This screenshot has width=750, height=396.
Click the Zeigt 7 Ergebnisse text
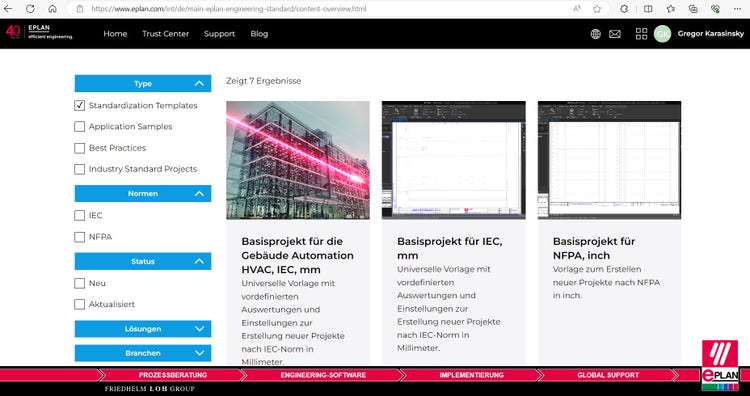point(264,81)
